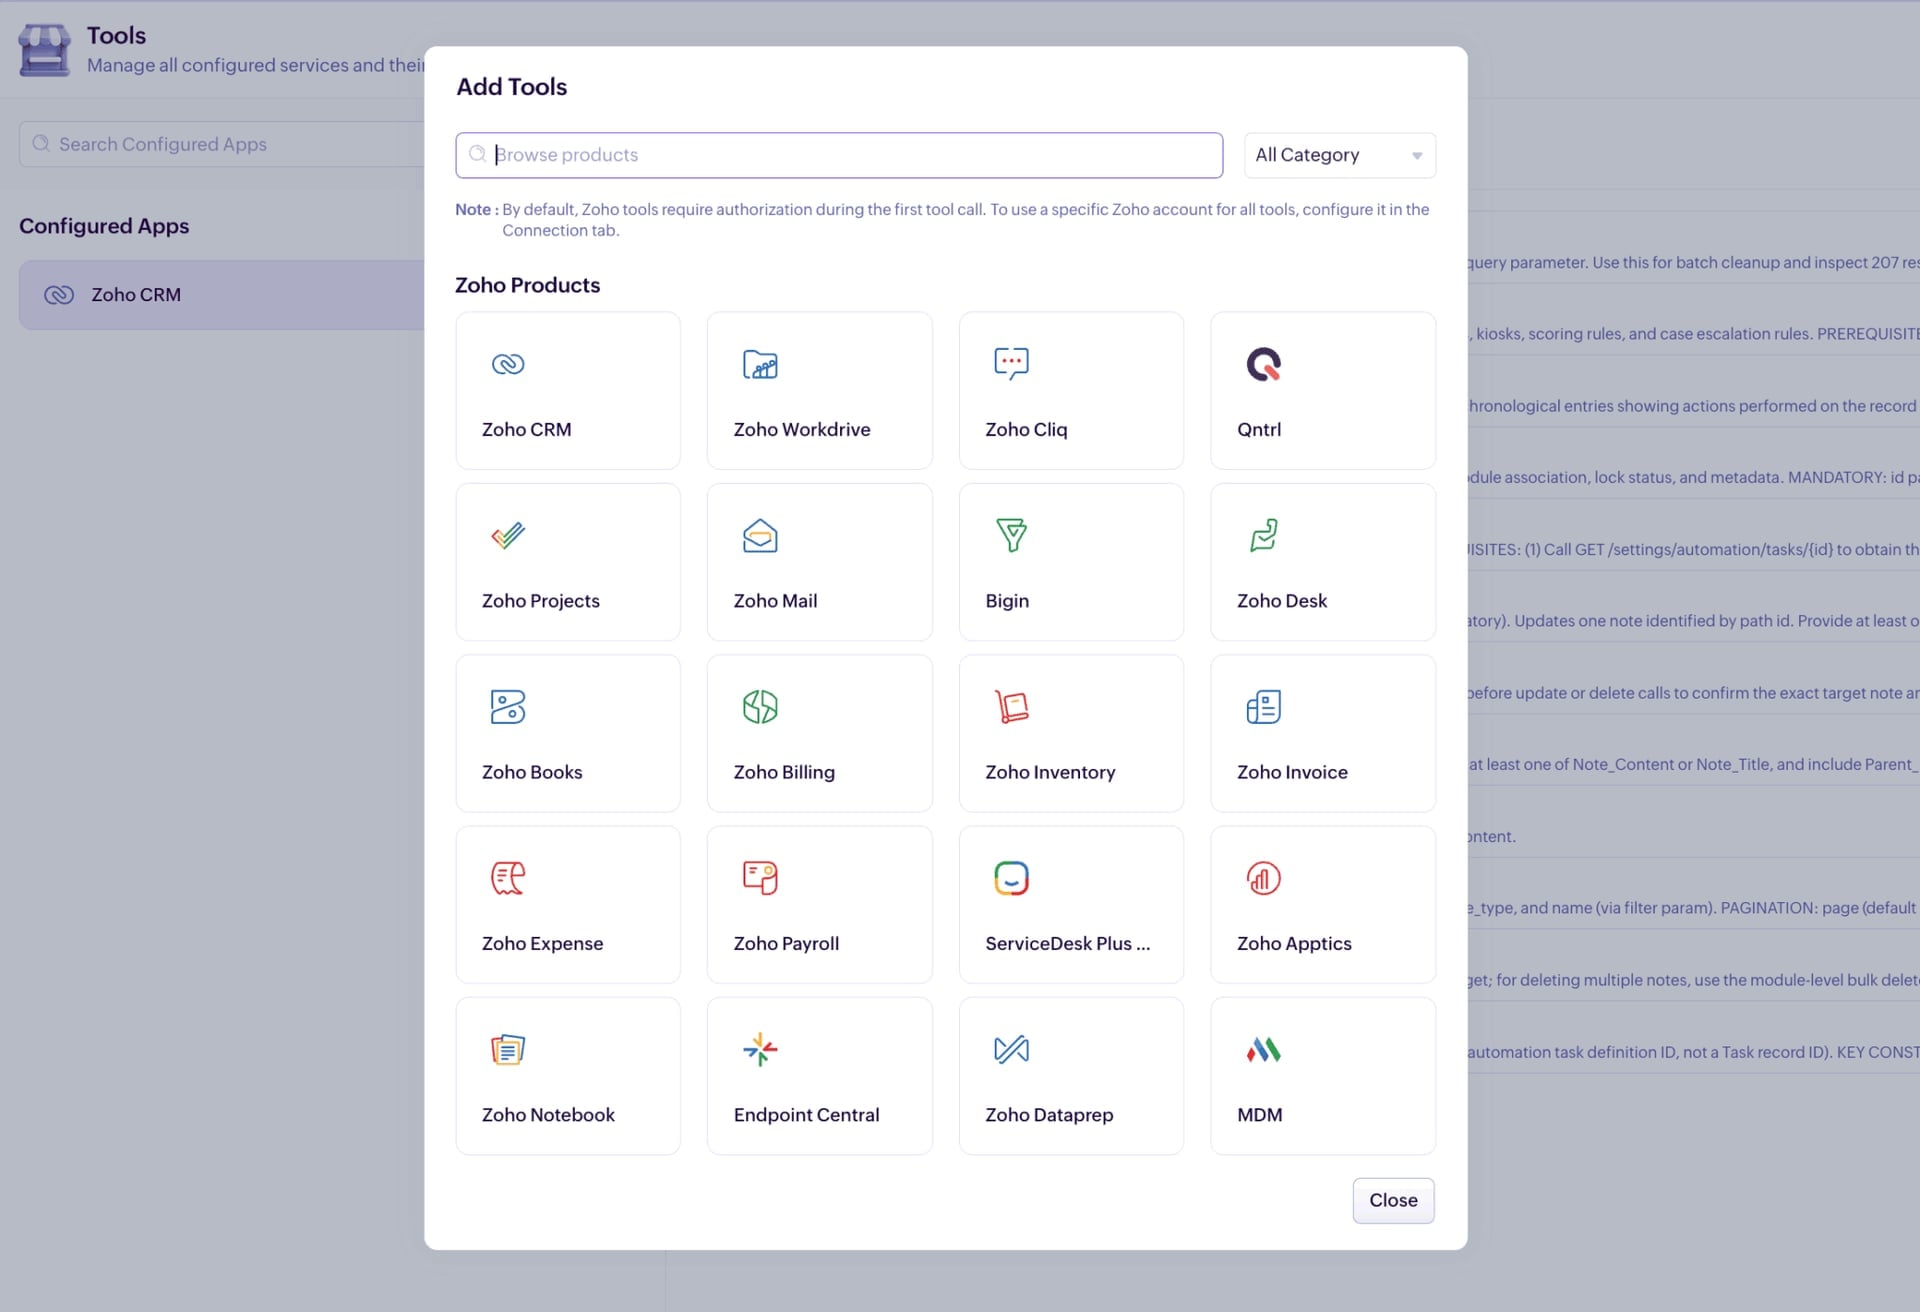Select the Zoho CRM product icon

point(508,364)
